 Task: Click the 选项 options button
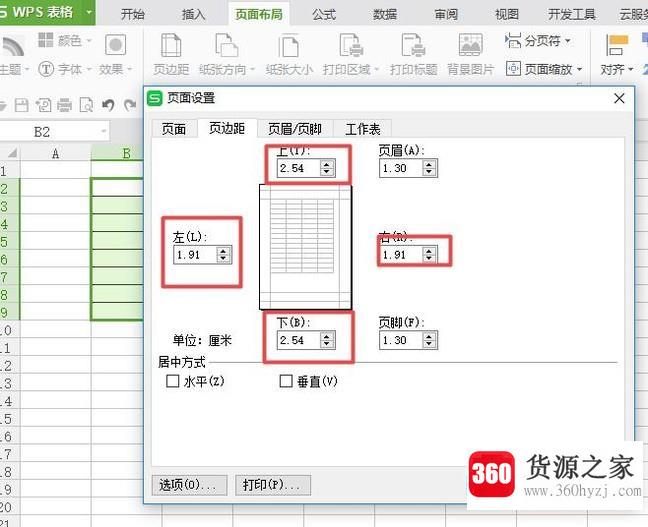(x=189, y=485)
